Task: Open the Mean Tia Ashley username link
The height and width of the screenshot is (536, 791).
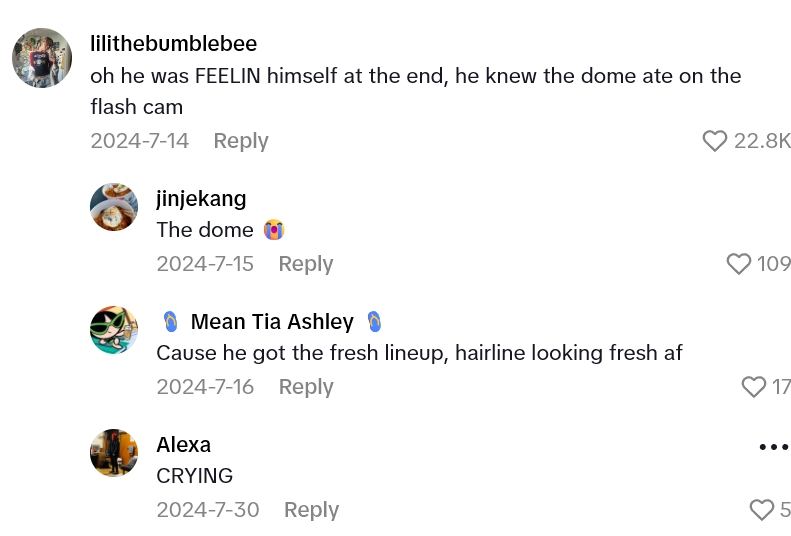Action: pos(272,322)
